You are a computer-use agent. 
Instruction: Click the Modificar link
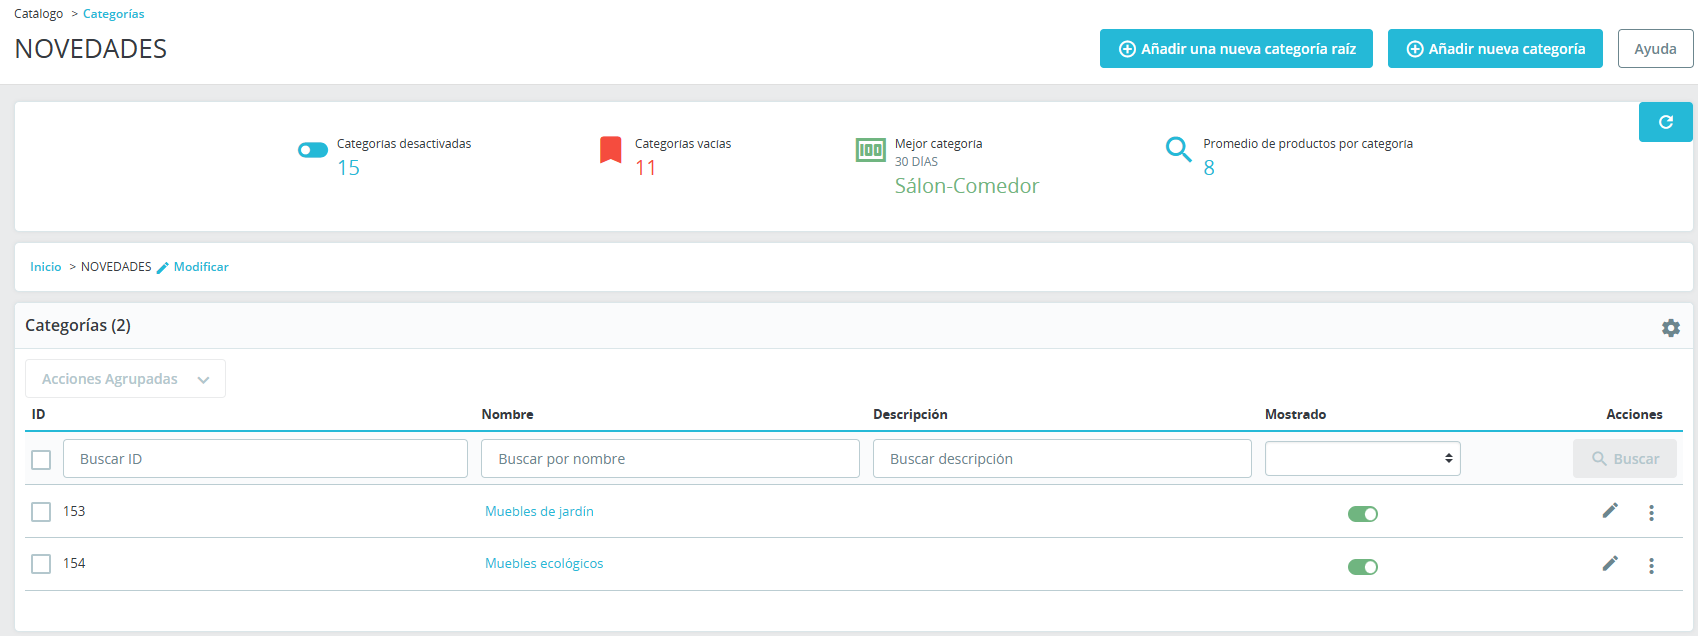tap(201, 267)
